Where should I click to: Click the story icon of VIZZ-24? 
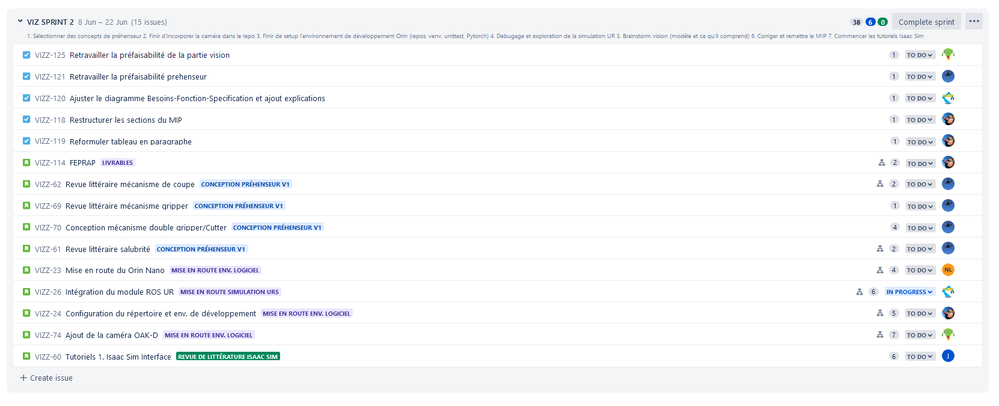(x=27, y=313)
